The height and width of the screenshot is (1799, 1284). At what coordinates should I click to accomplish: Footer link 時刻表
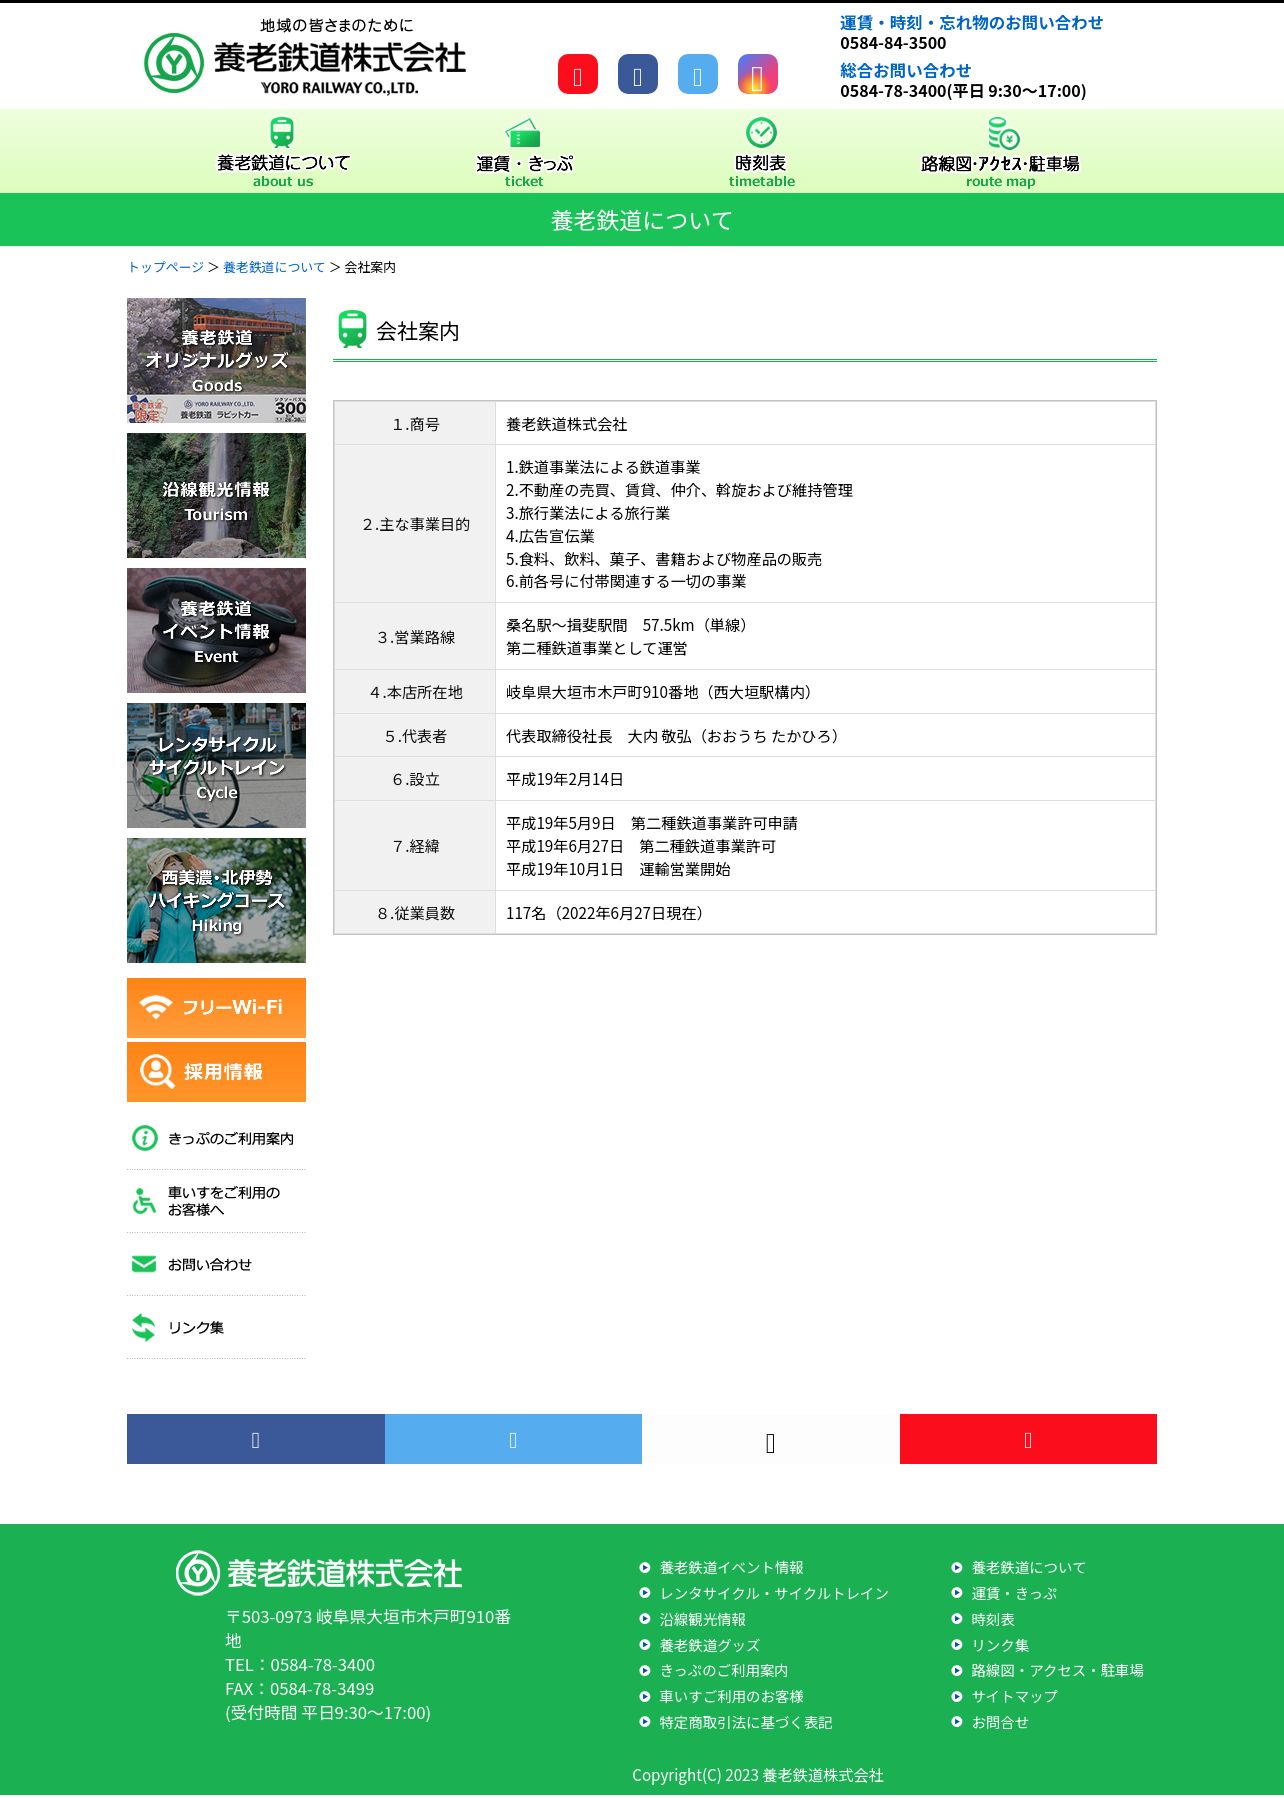pyautogui.click(x=993, y=1620)
